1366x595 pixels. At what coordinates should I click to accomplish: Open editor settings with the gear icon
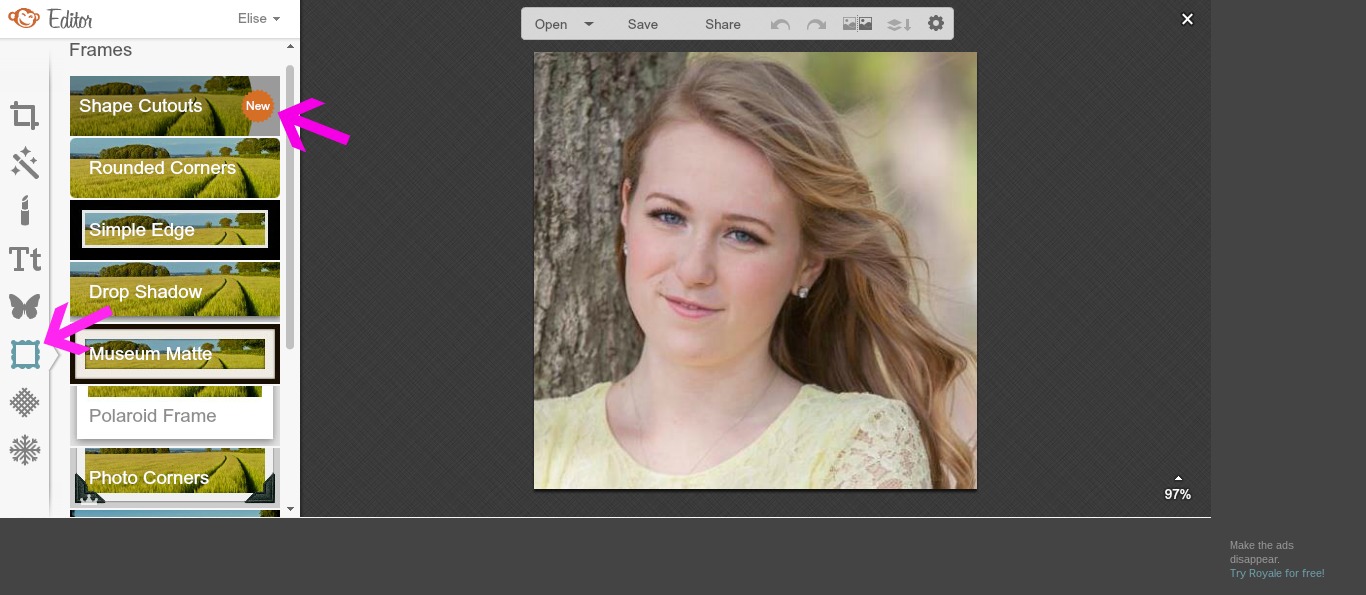click(935, 23)
